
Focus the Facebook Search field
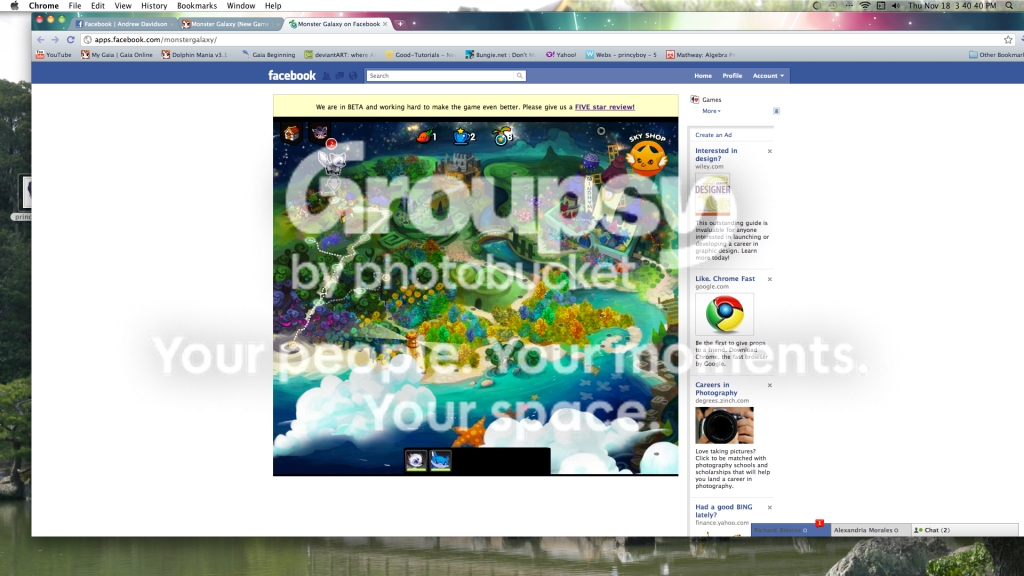(x=441, y=76)
